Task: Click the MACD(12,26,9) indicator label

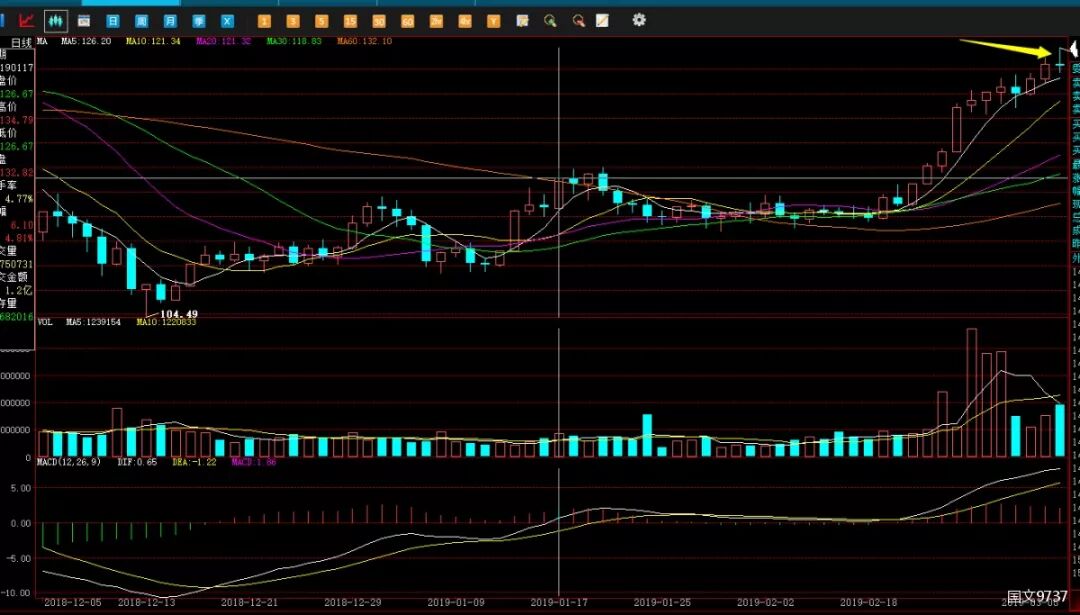Action: pos(69,462)
